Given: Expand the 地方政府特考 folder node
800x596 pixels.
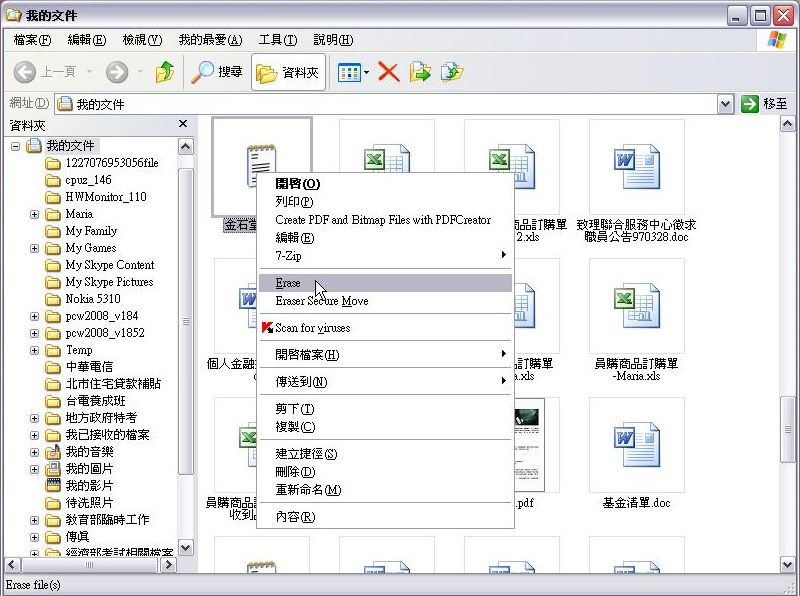Looking at the screenshot, I should pos(34,418).
